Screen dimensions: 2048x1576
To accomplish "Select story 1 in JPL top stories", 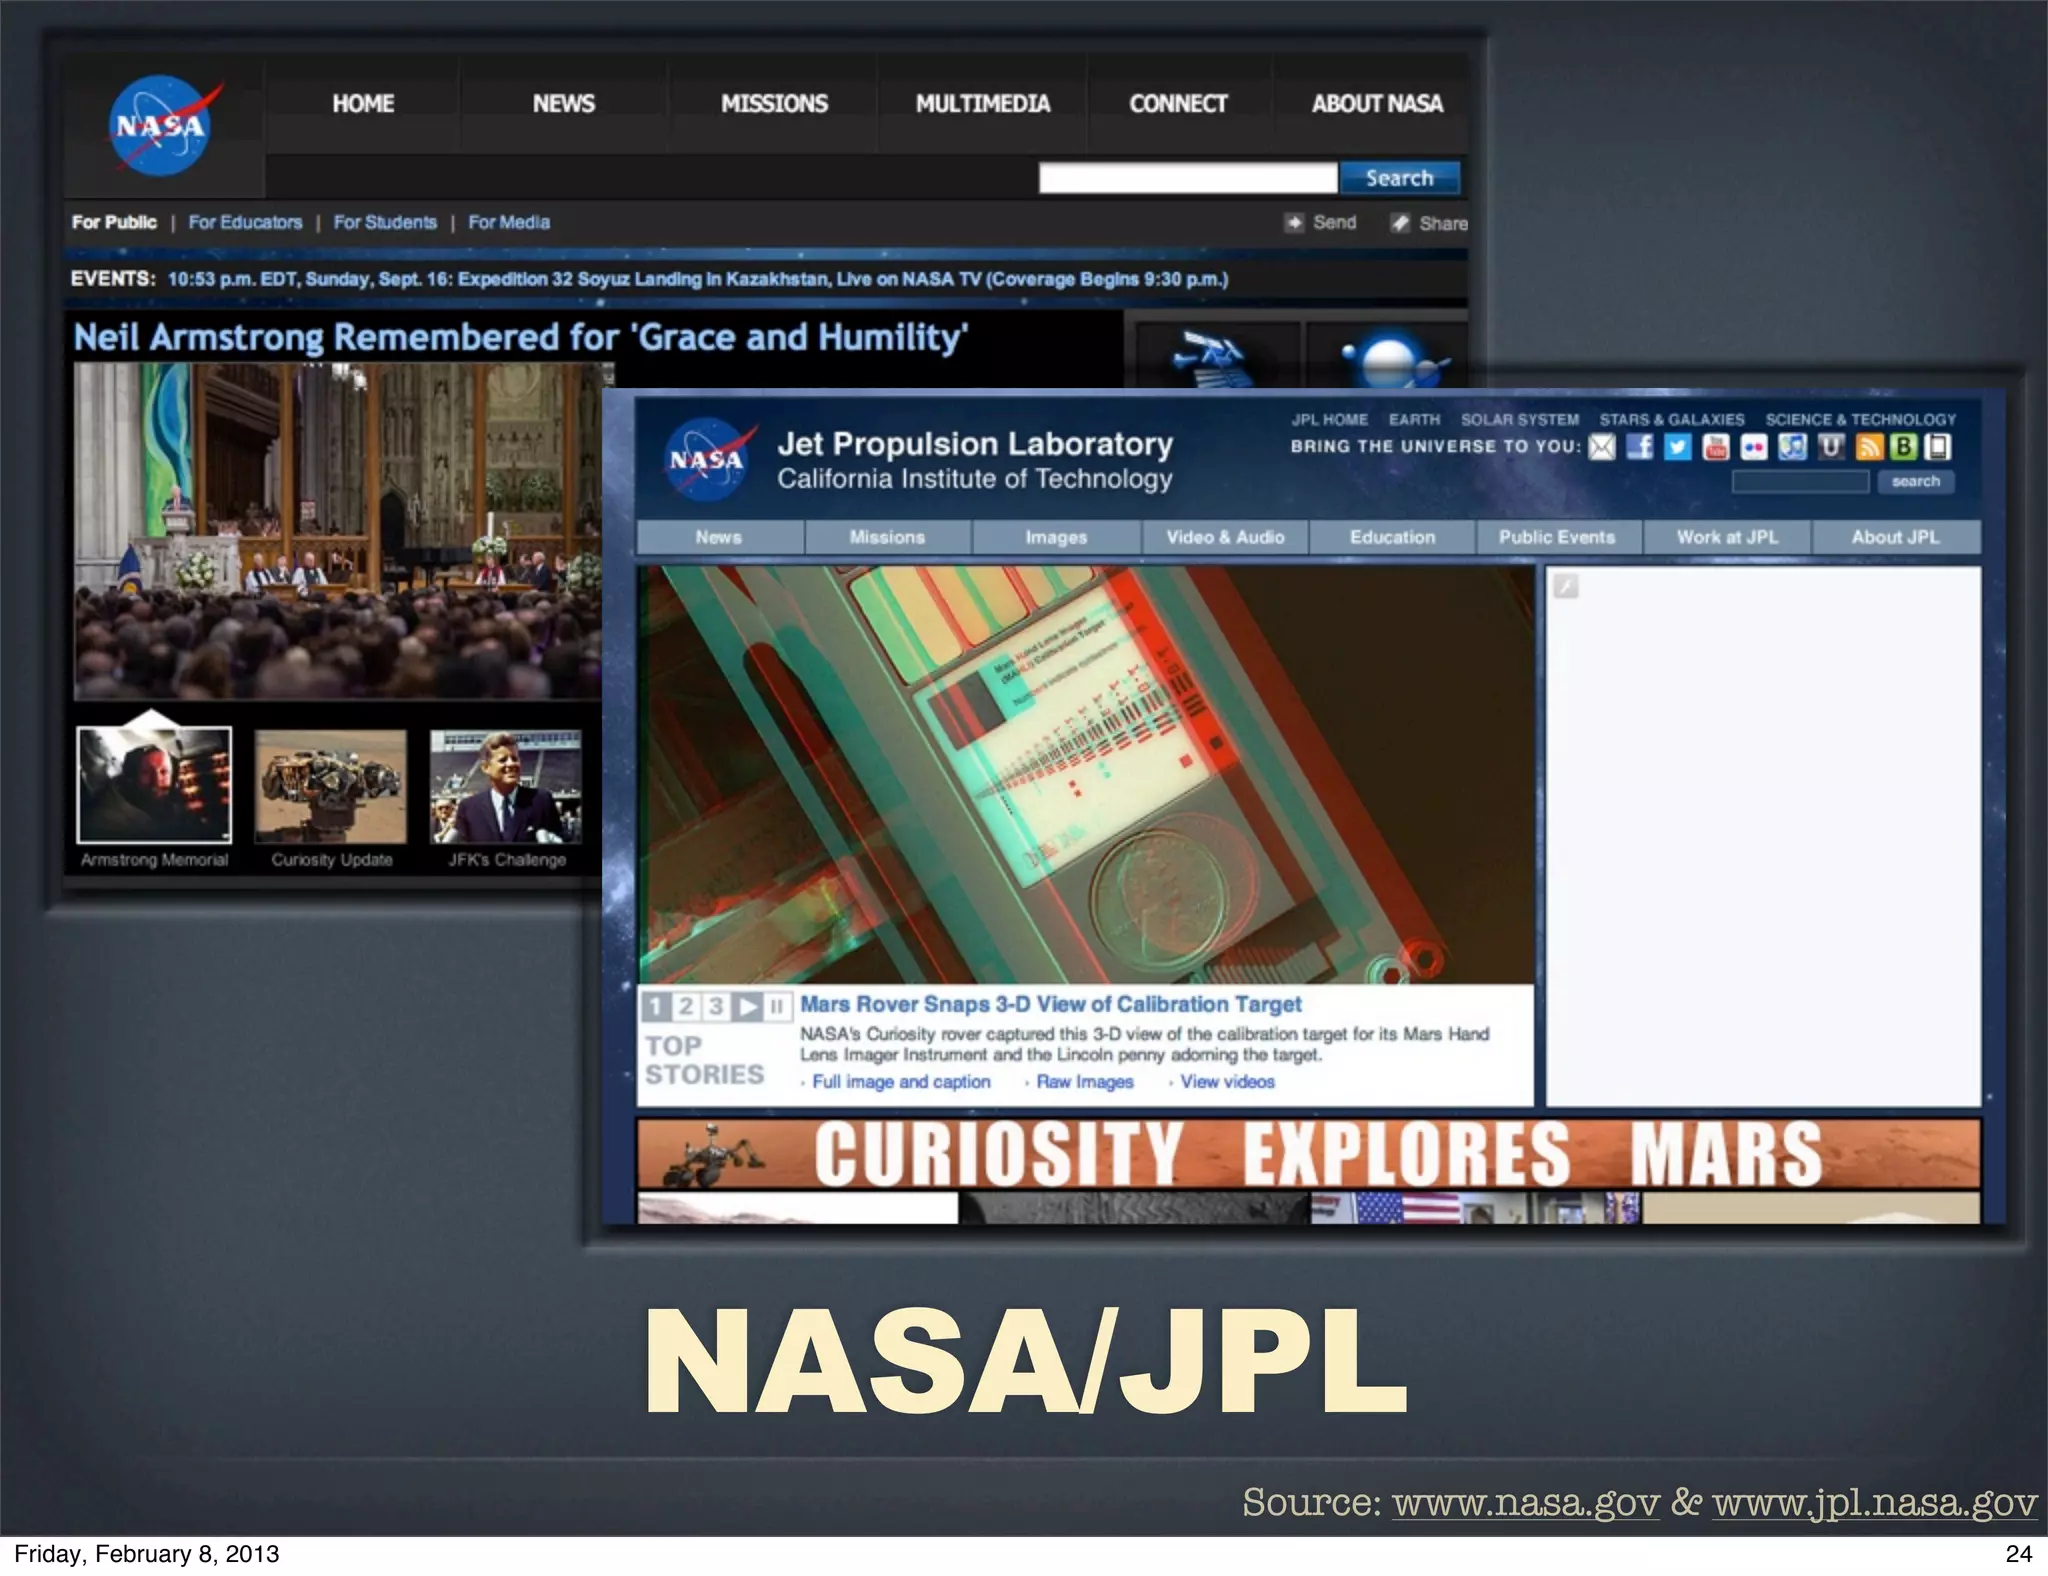I will (655, 1006).
